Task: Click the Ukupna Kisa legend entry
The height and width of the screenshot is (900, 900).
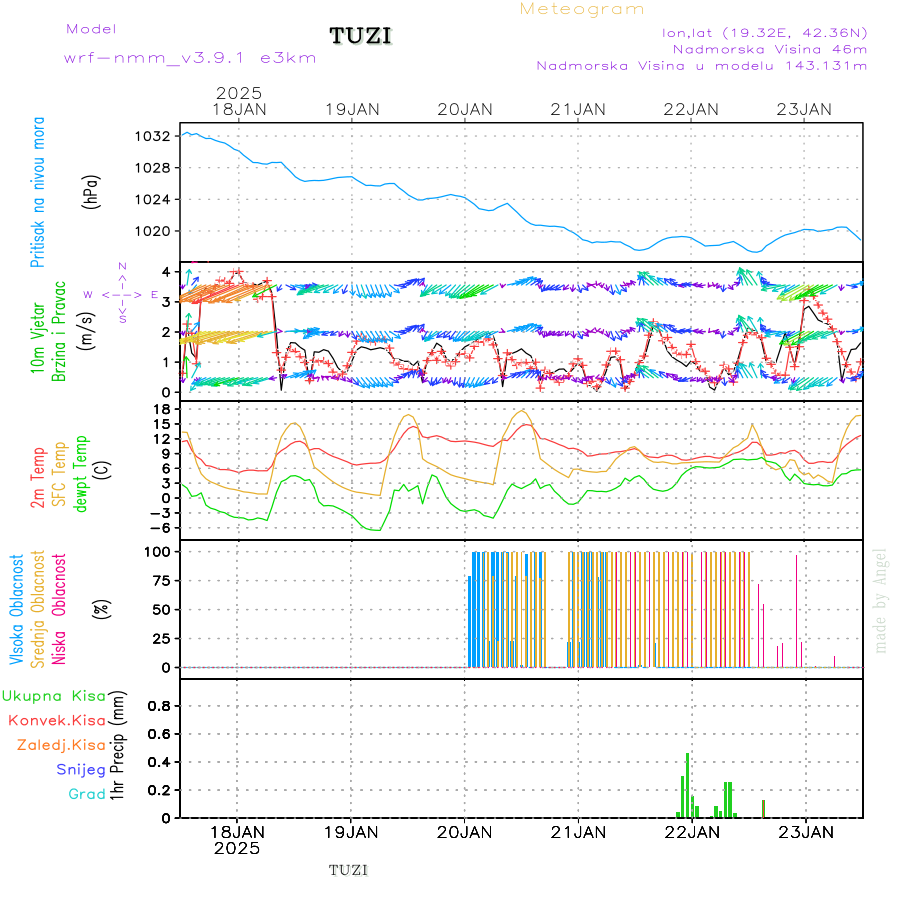Action: 53,695
